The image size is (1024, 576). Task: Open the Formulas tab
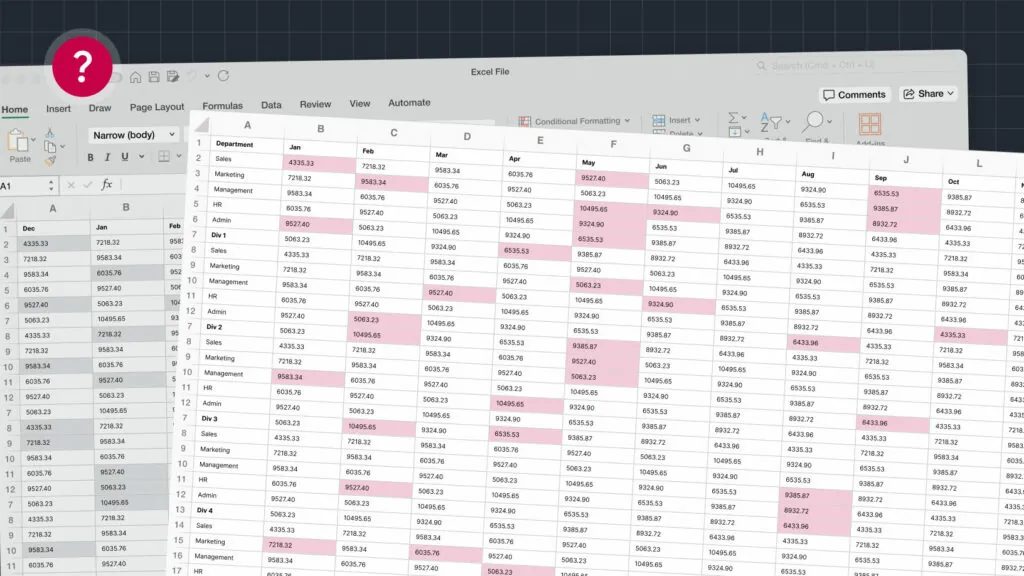222,106
